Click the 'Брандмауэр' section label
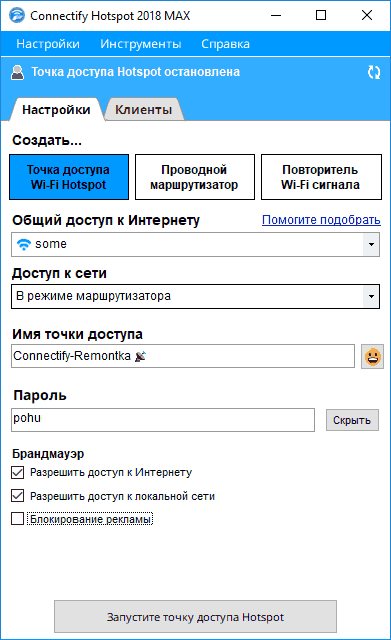 point(48,453)
